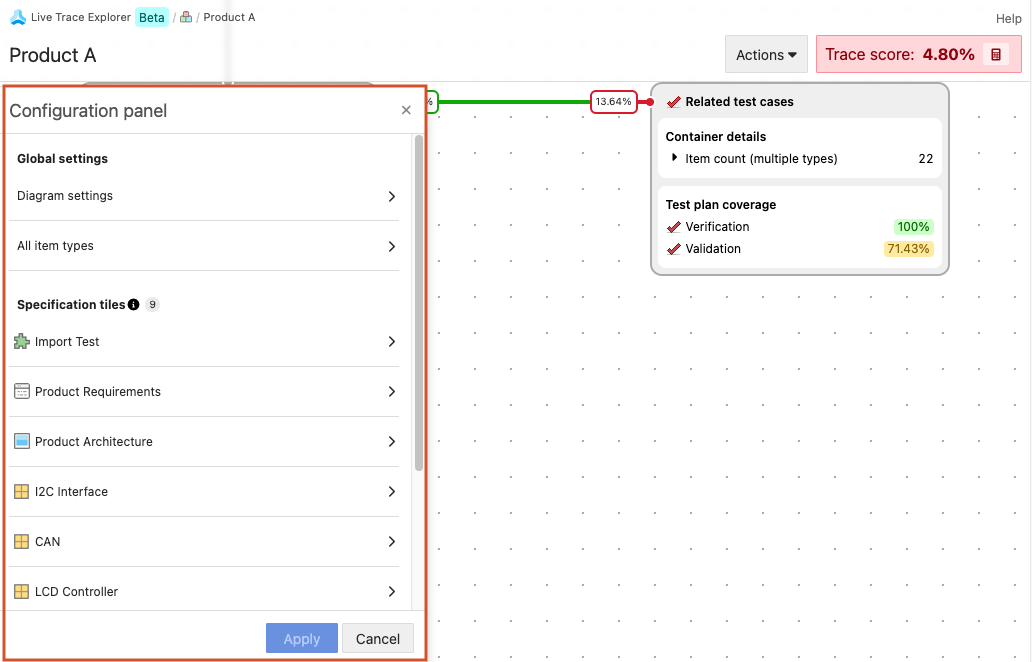Click the Live Trace Explorer logo icon
1032x662 pixels.
[x=17, y=17]
